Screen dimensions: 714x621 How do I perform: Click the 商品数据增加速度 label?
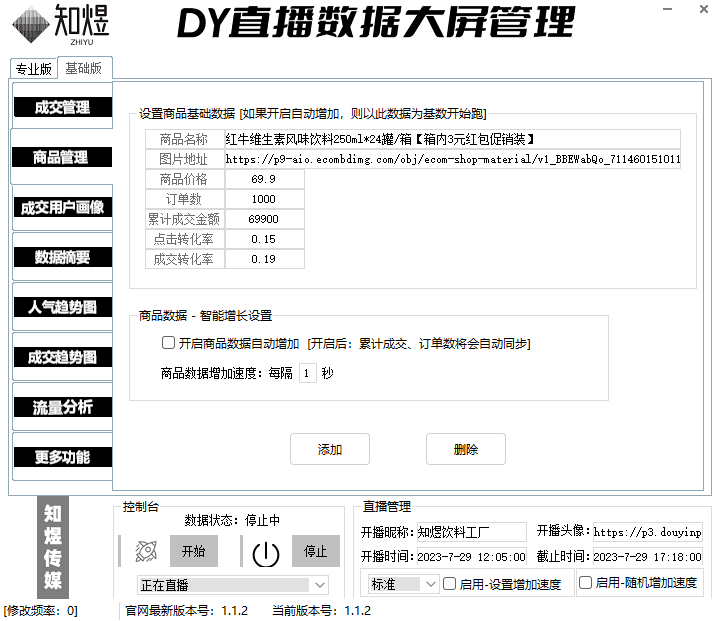(x=211, y=373)
